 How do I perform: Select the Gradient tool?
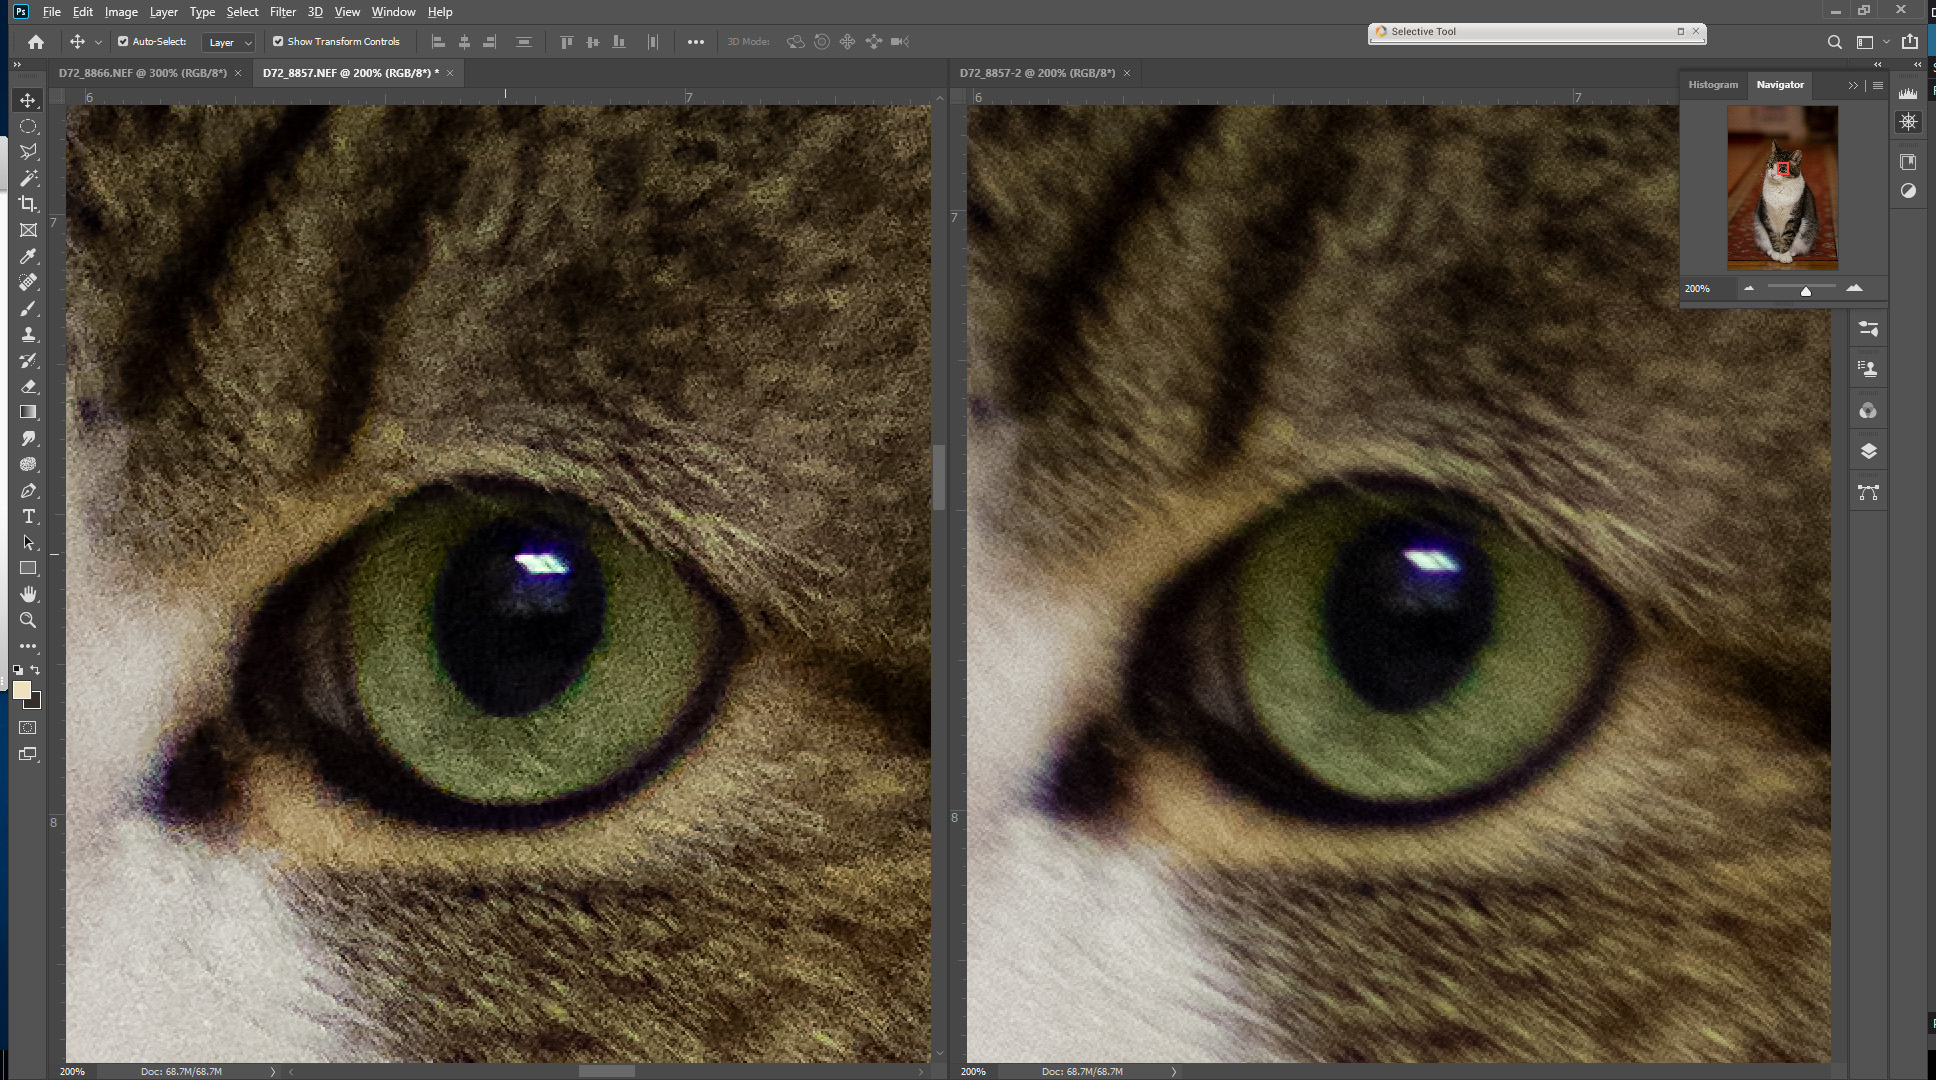tap(28, 413)
